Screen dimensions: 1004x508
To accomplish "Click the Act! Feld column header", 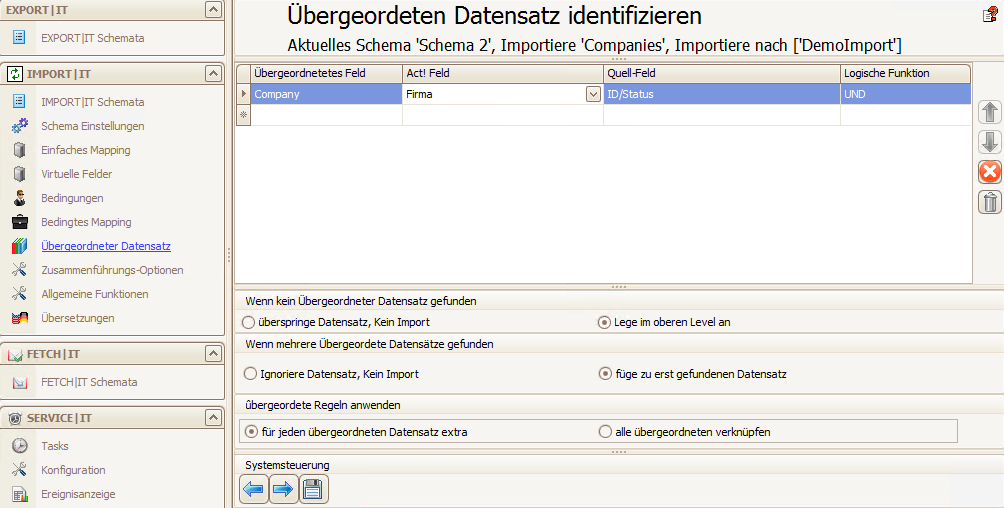I will (503, 73).
